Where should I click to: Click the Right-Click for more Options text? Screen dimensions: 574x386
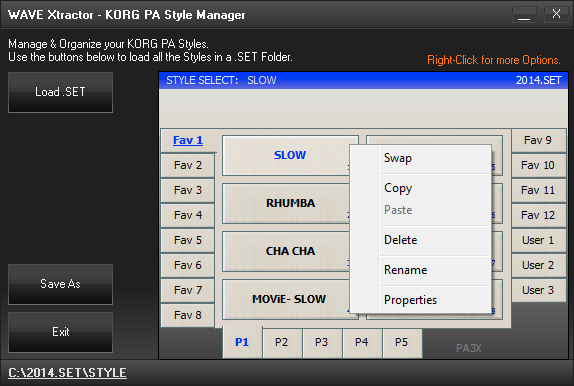494,60
